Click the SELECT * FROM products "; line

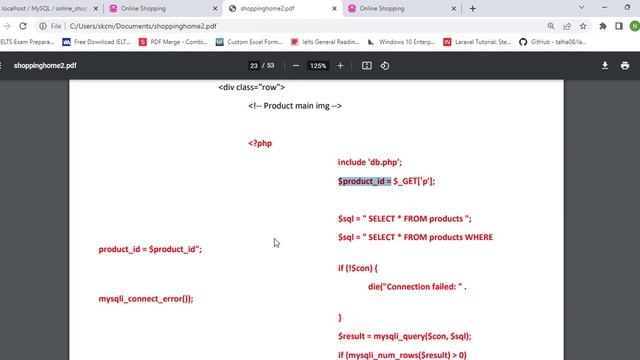pyautogui.click(x=405, y=219)
